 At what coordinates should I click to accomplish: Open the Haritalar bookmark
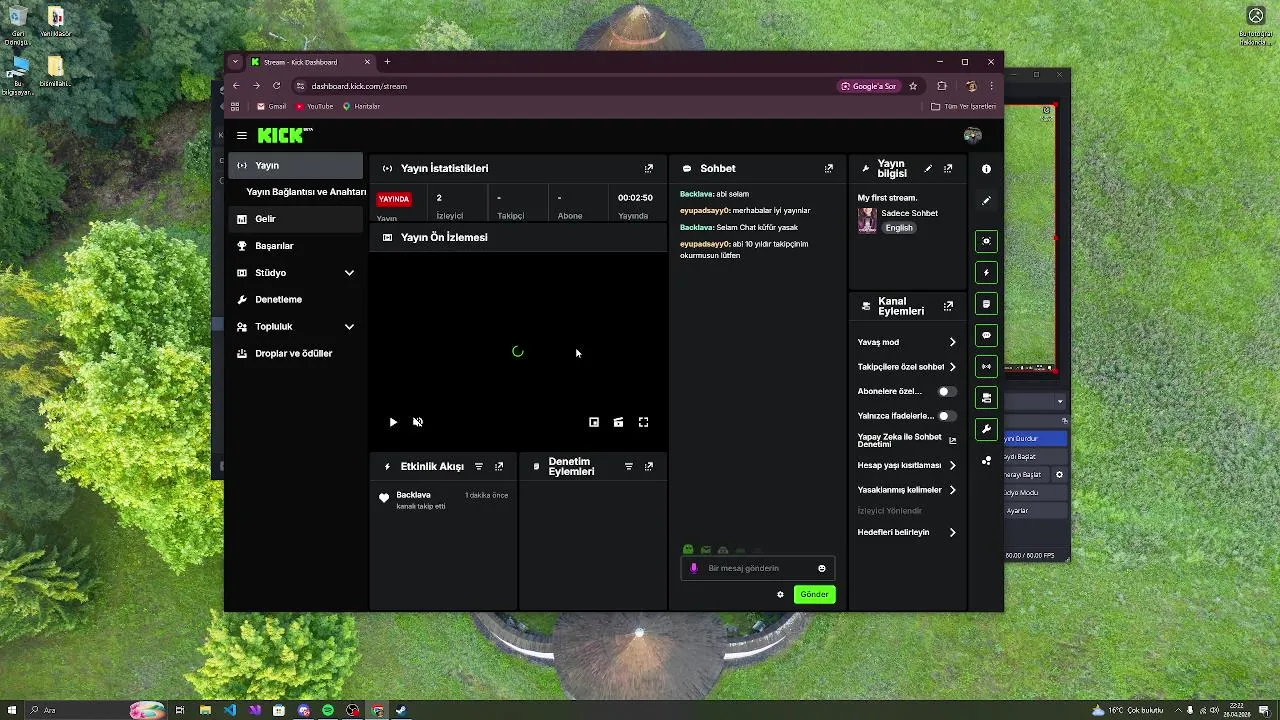click(361, 106)
